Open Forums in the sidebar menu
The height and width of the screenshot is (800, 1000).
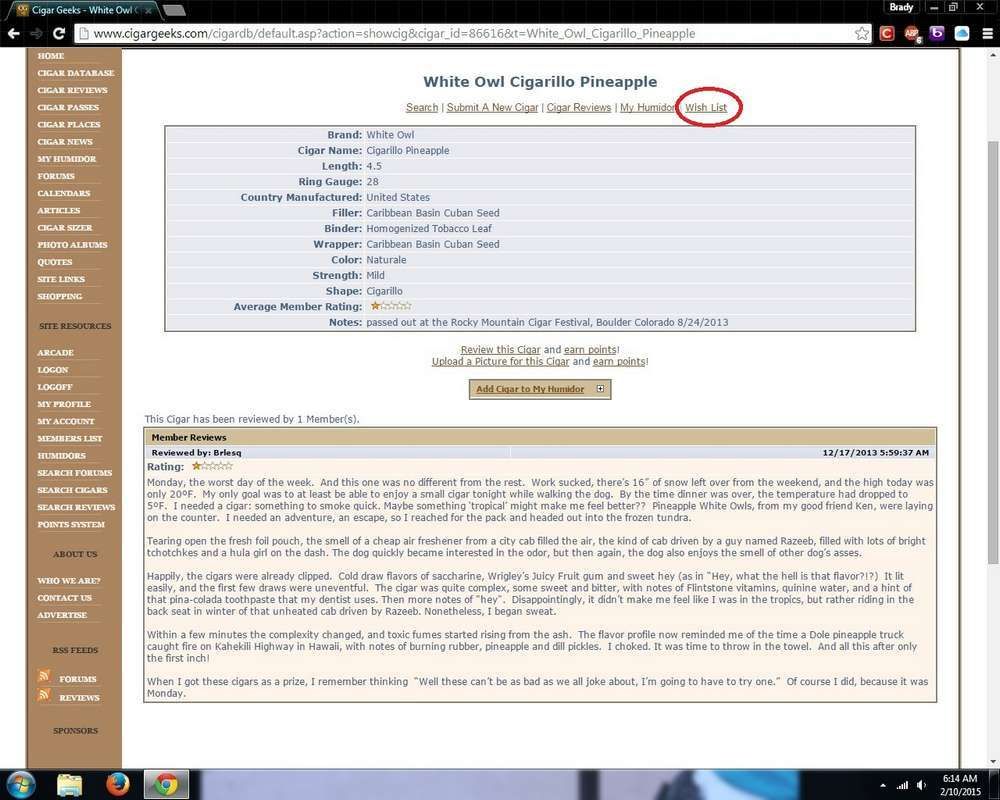click(x=55, y=176)
